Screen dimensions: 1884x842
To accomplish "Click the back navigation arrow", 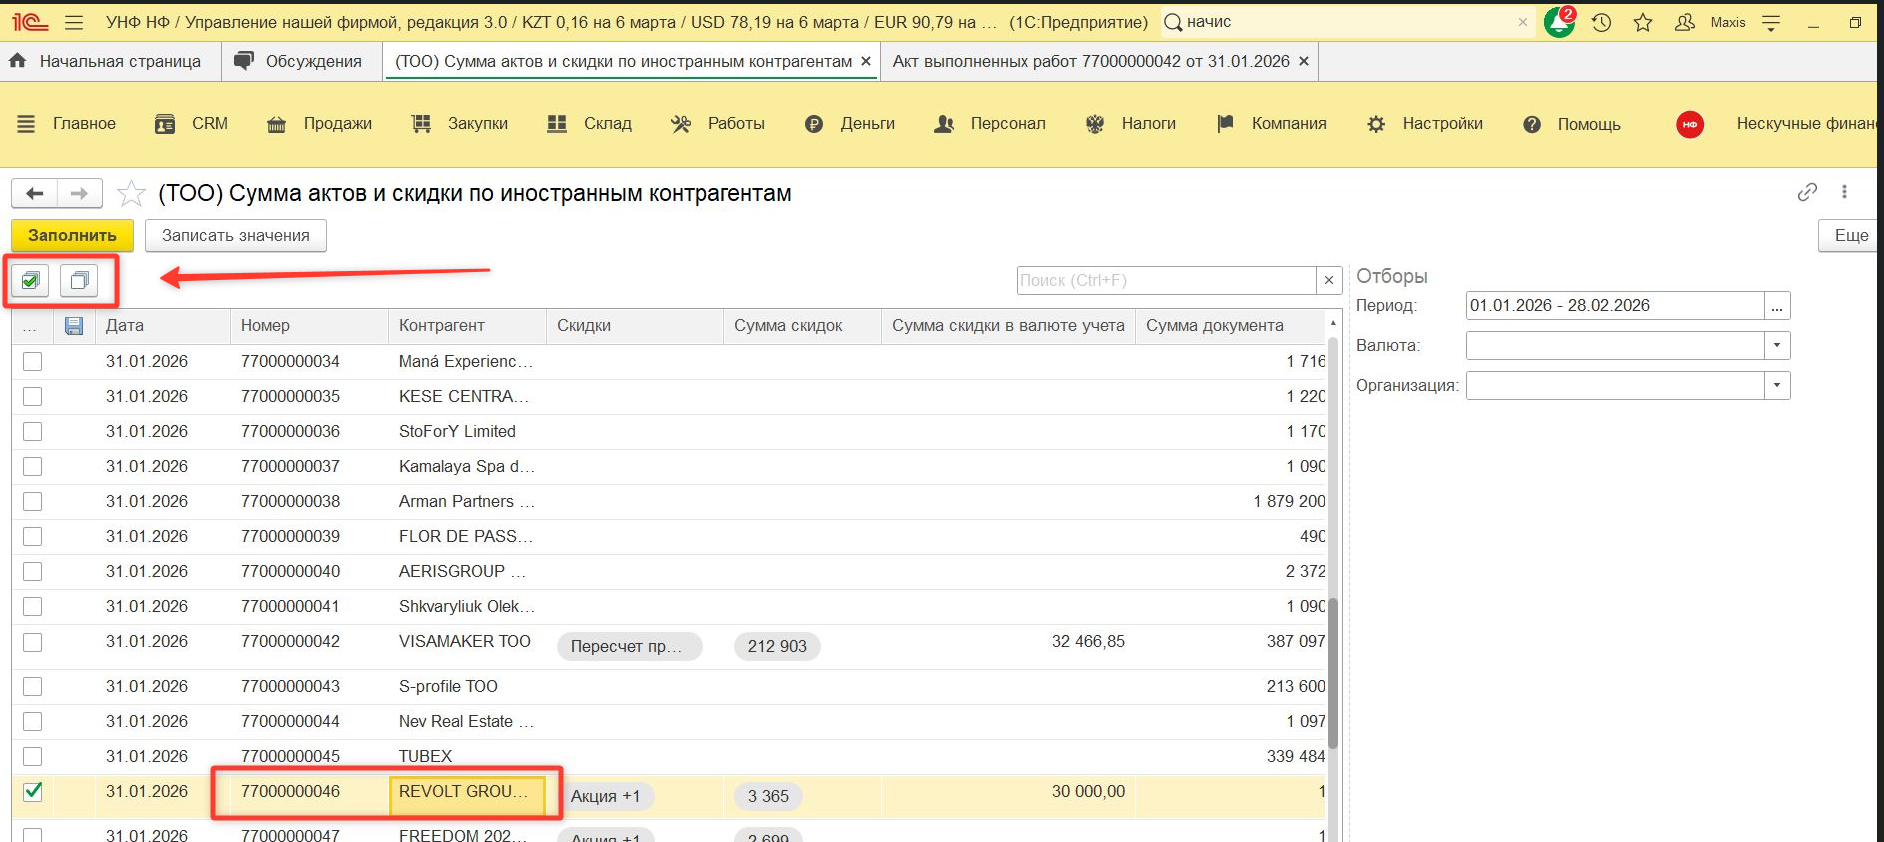I will click(x=35, y=193).
